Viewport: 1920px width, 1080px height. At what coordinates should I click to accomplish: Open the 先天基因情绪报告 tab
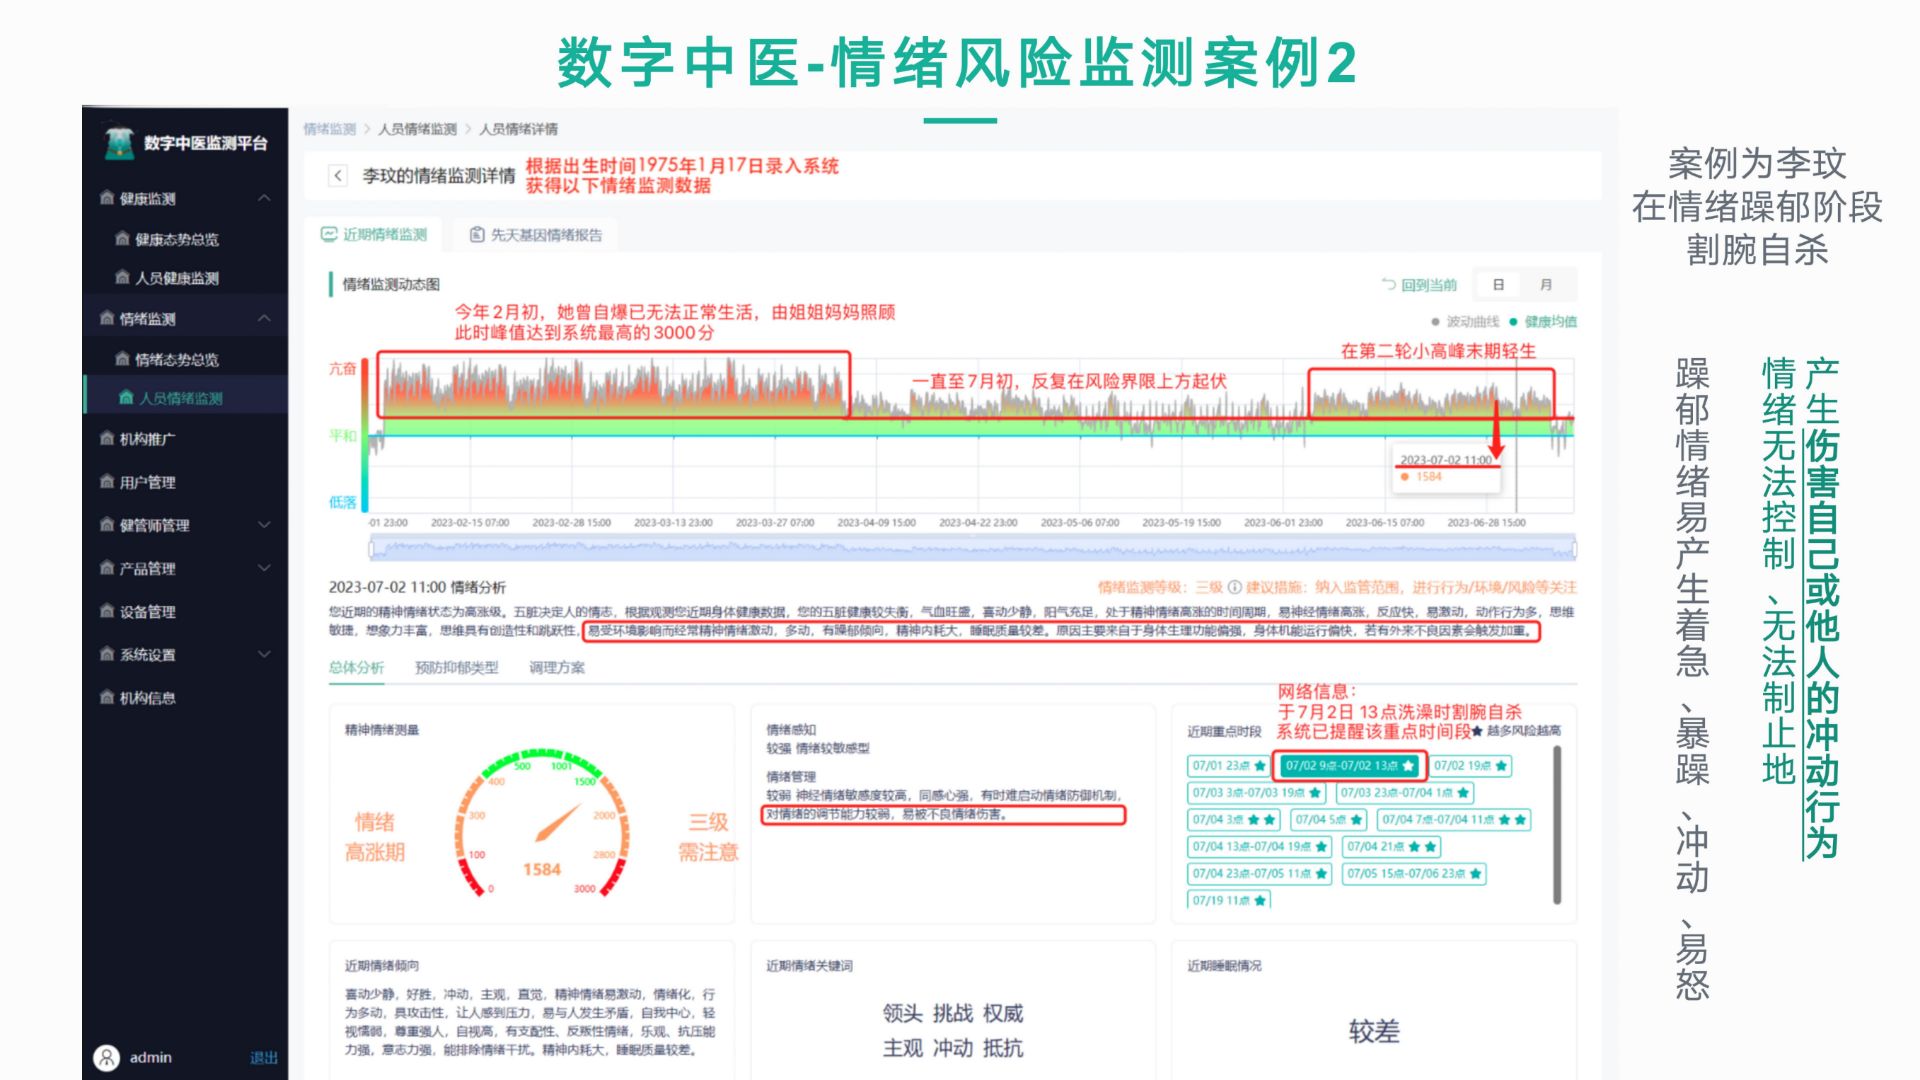[536, 235]
